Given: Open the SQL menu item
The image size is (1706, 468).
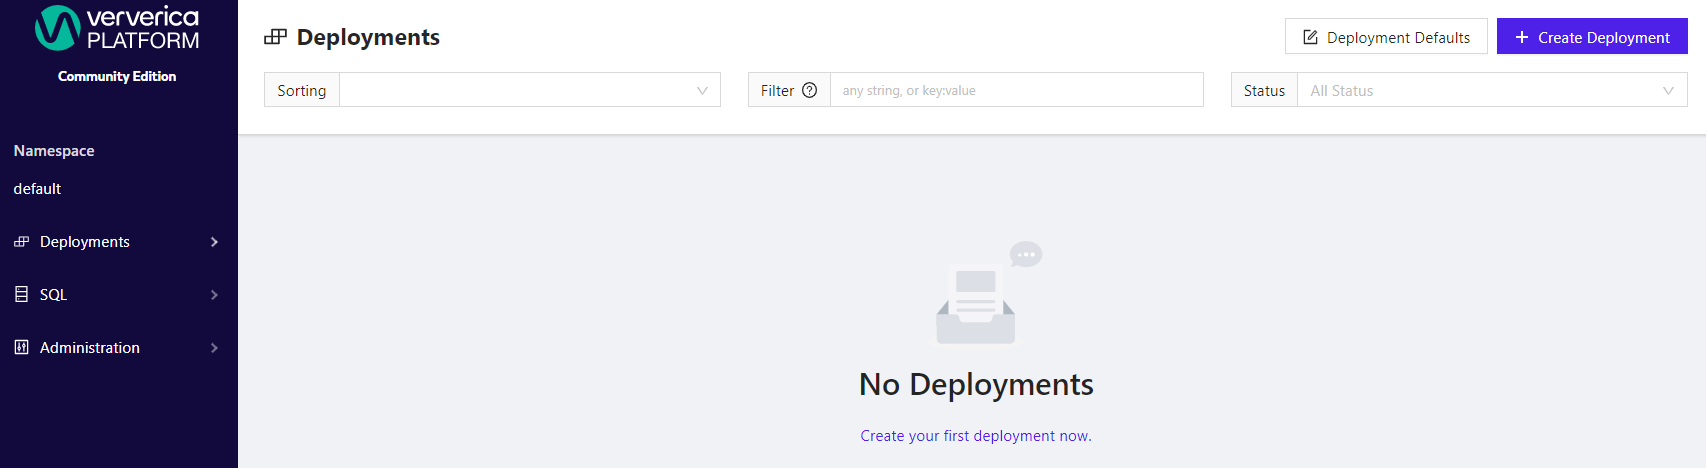Looking at the screenshot, I should (x=119, y=295).
